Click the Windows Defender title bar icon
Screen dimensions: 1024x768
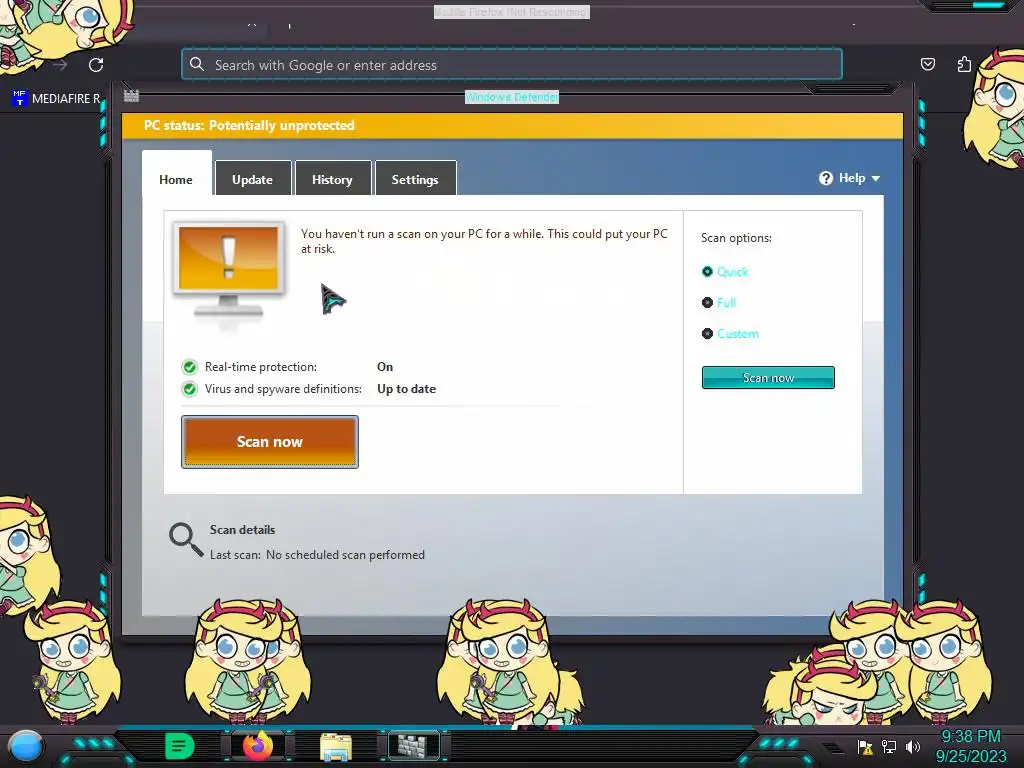tap(131, 96)
